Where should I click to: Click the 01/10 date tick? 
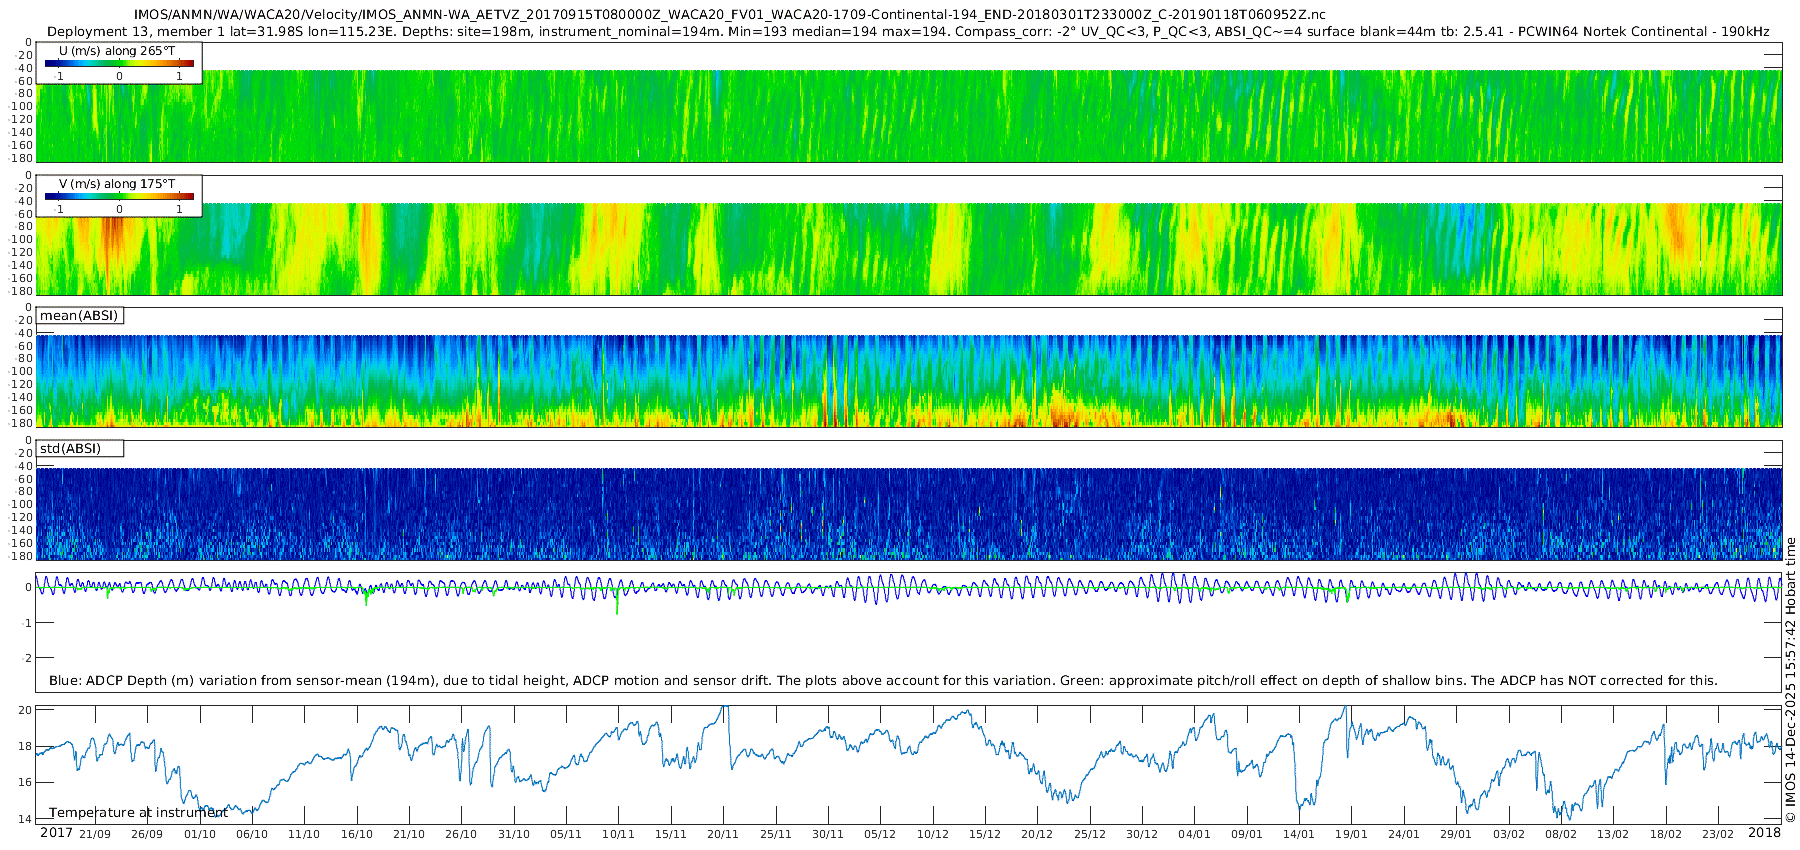(x=199, y=835)
